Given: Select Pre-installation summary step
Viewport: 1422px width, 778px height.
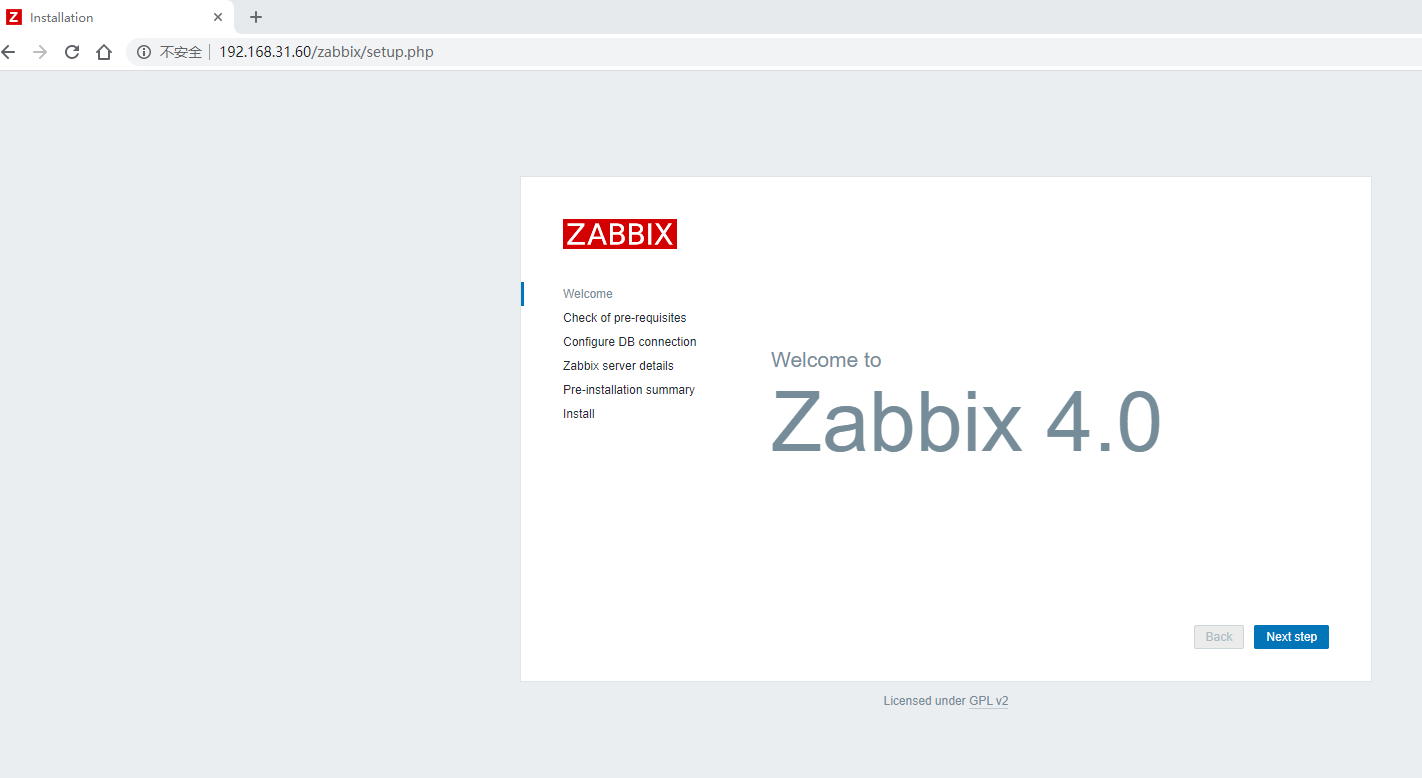Looking at the screenshot, I should [x=629, y=390].
